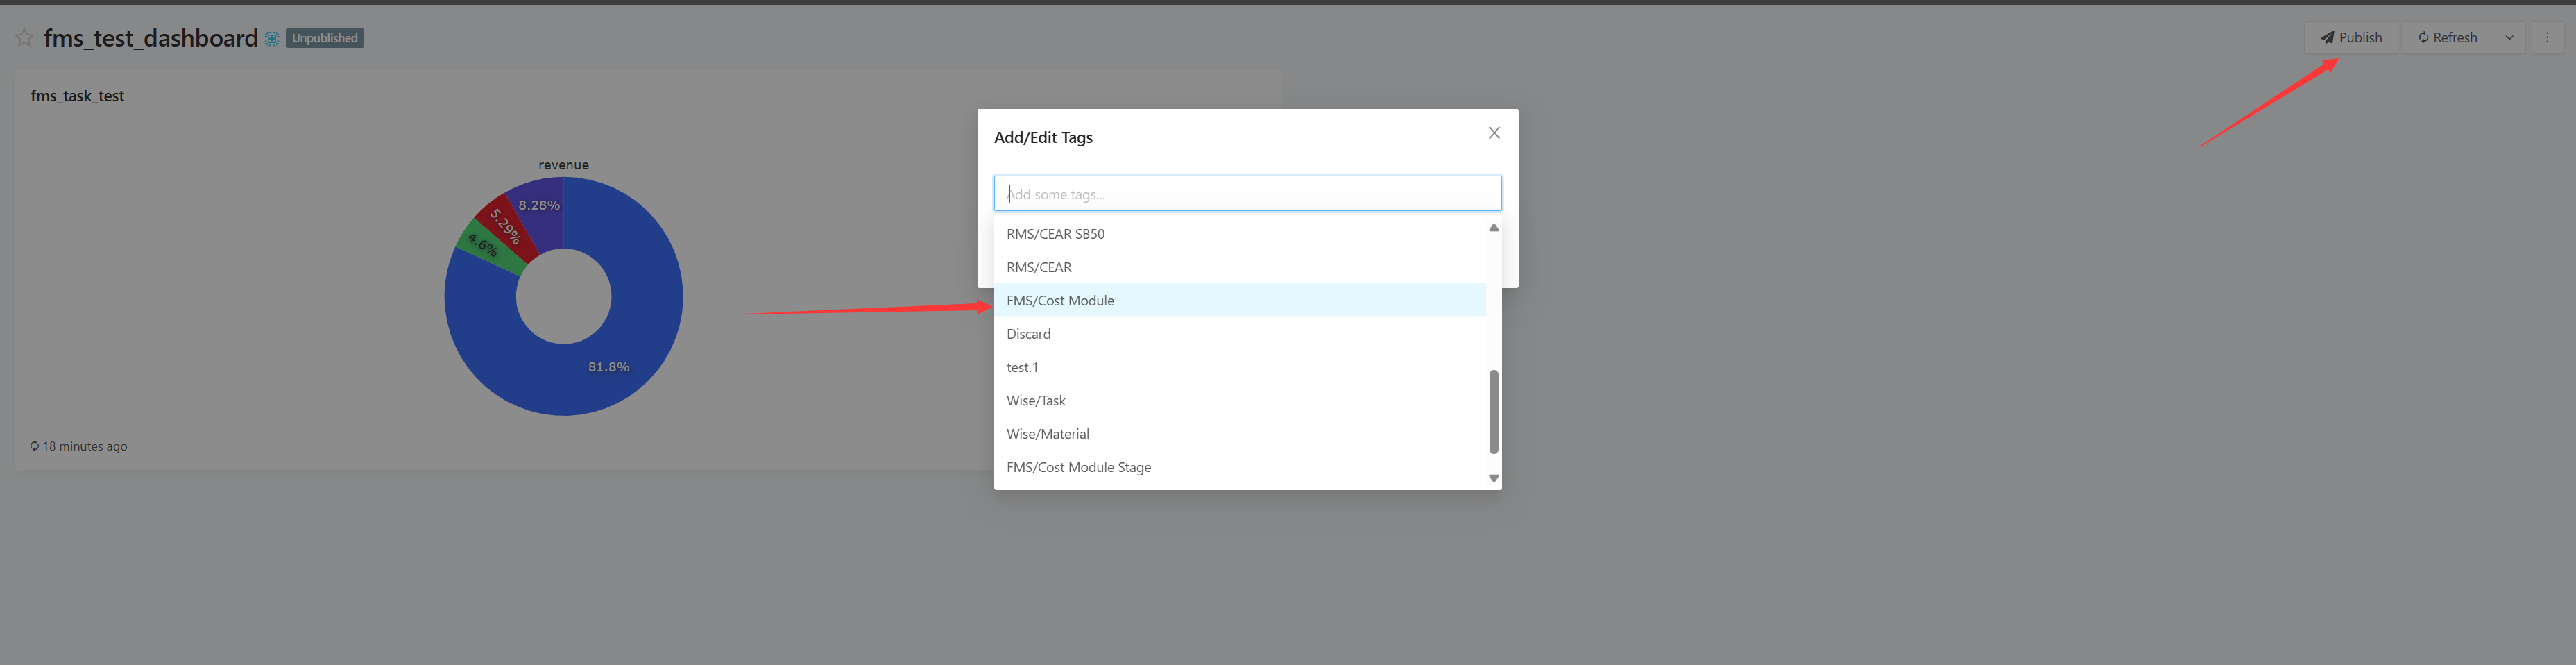Click the circular arrows Refresh icon
The image size is (2576, 665).
pyautogui.click(x=2424, y=37)
